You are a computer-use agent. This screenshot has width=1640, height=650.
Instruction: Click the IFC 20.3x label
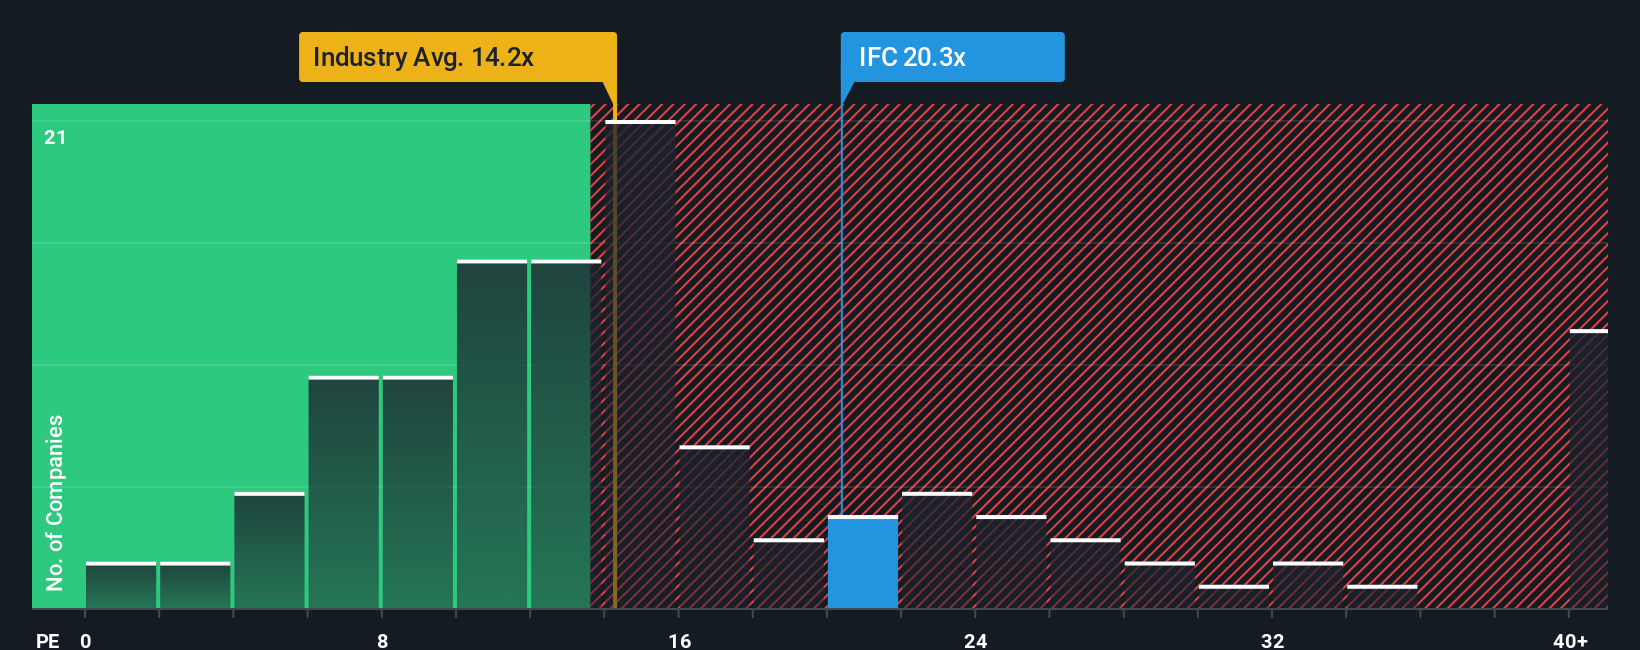click(x=952, y=57)
